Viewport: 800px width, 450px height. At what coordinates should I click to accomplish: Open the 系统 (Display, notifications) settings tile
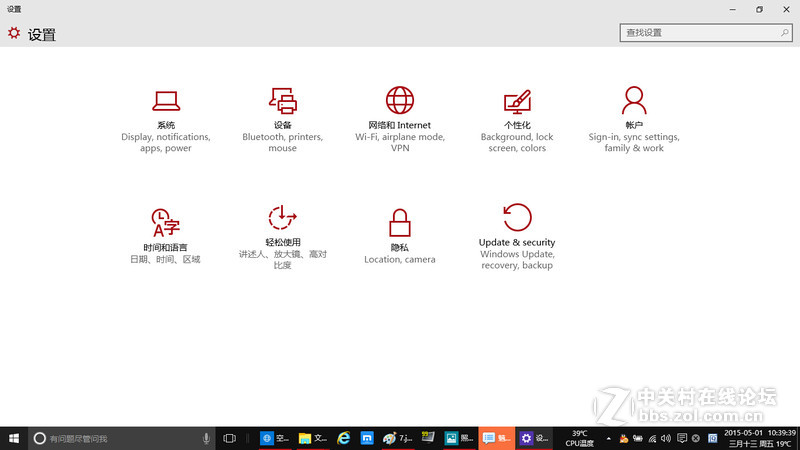click(166, 120)
